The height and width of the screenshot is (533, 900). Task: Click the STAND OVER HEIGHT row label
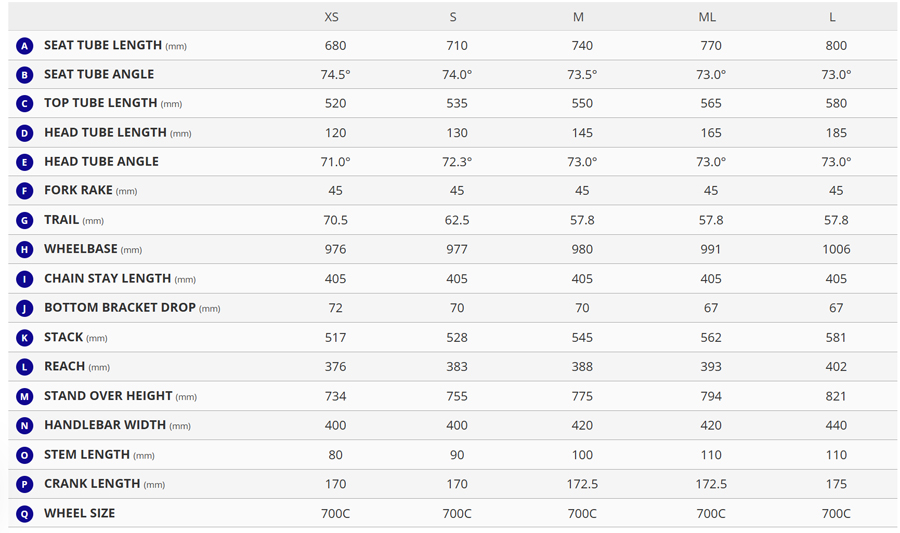pyautogui.click(x=108, y=395)
